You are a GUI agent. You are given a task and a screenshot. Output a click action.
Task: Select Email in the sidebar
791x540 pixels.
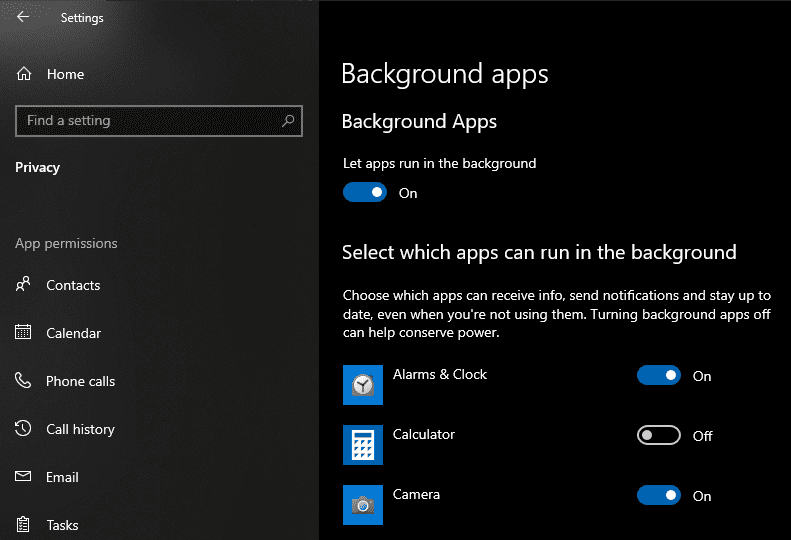coord(63,477)
